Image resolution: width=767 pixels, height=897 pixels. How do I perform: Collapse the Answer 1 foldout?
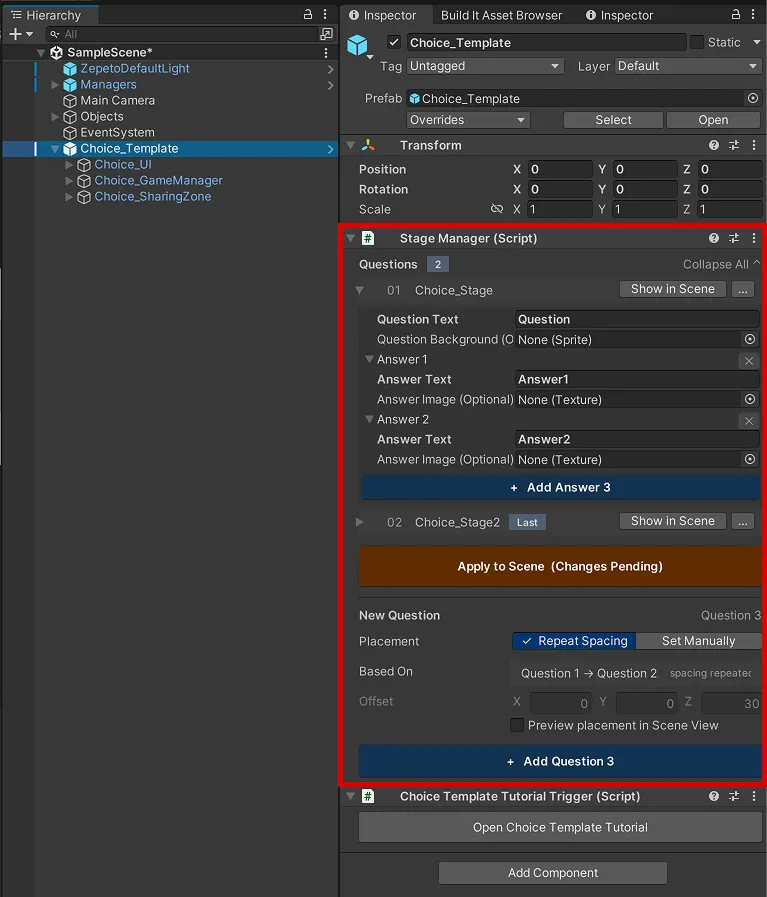[x=369, y=359]
